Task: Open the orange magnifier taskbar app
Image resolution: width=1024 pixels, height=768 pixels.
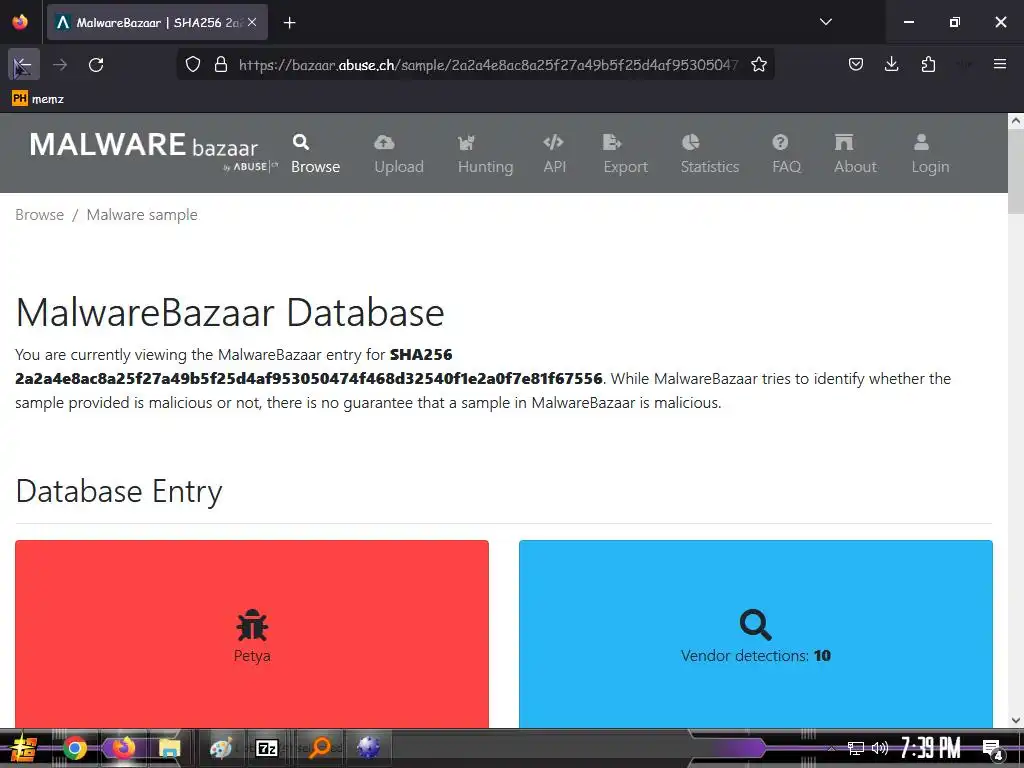Action: click(319, 748)
